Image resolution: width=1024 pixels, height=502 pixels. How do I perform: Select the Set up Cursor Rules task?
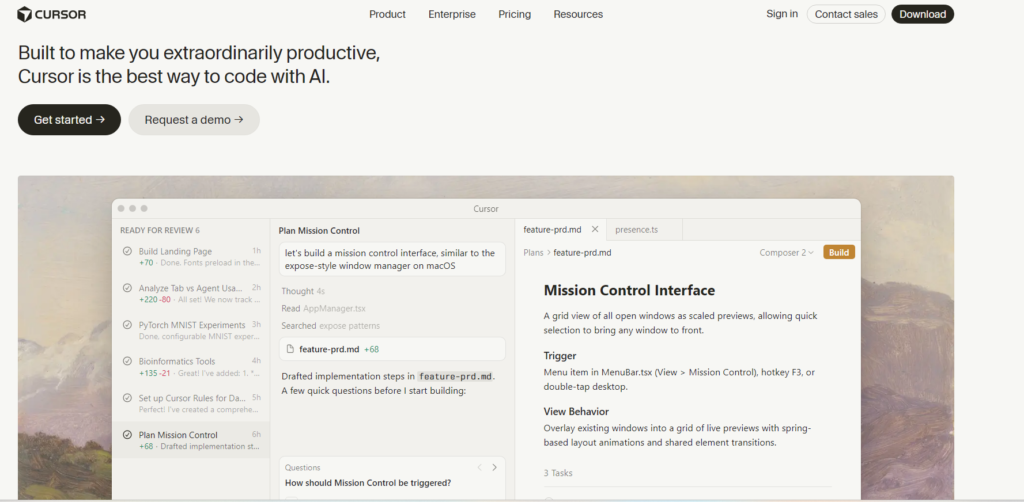click(x=191, y=403)
